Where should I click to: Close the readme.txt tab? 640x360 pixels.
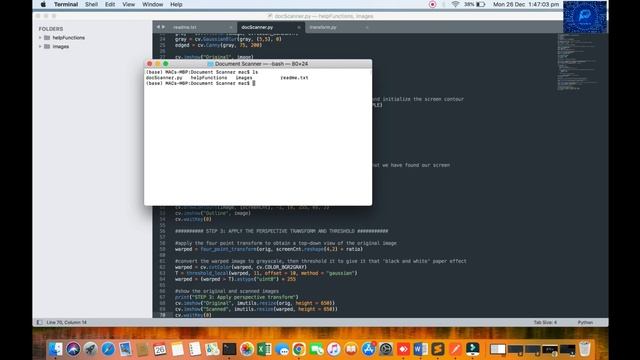[x=231, y=27]
